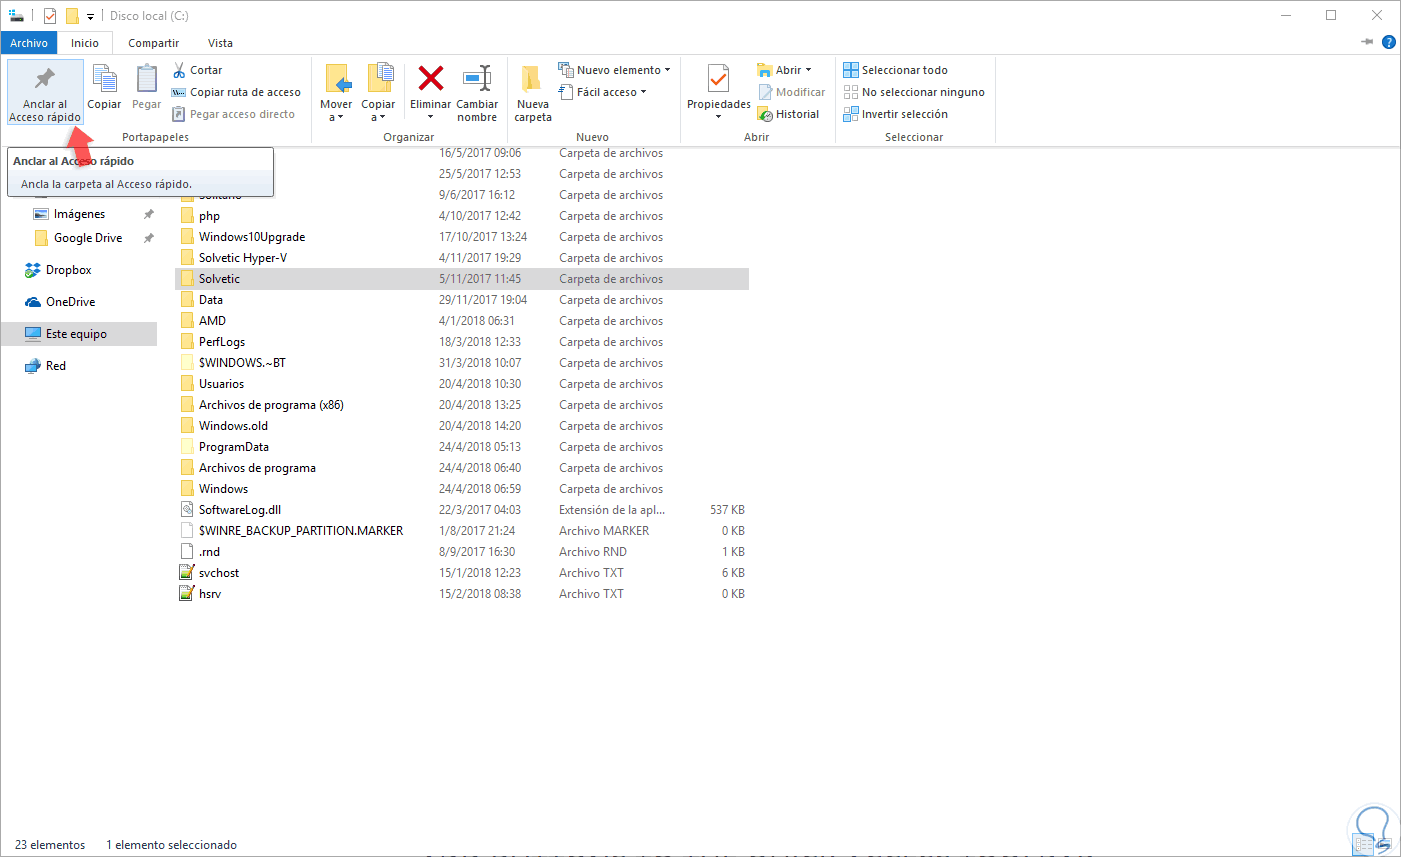
Task: Choose Copiar ruta de acceso
Action: click(236, 92)
